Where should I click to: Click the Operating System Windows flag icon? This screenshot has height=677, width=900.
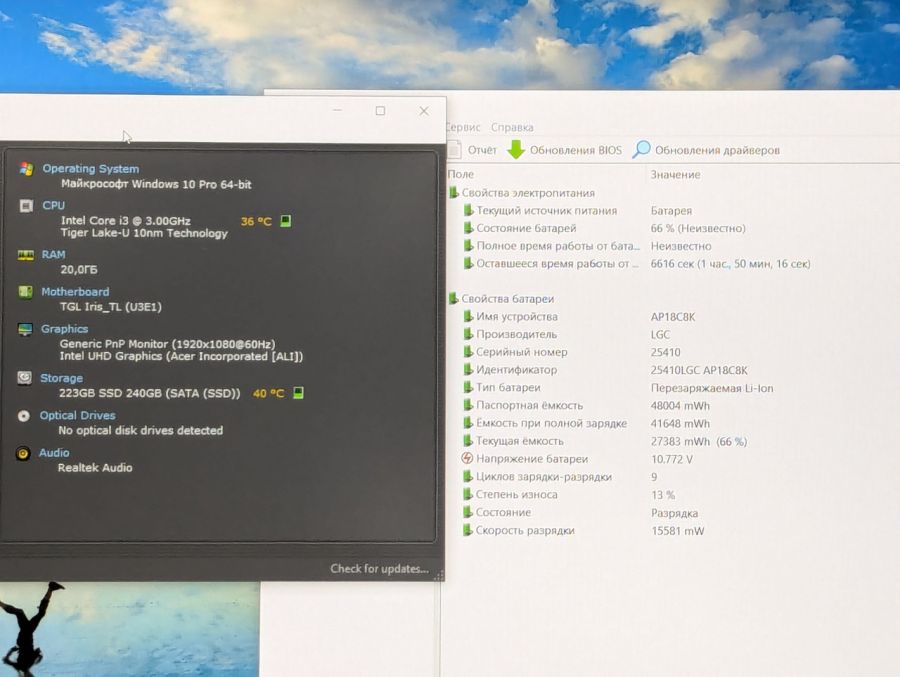pos(26,169)
